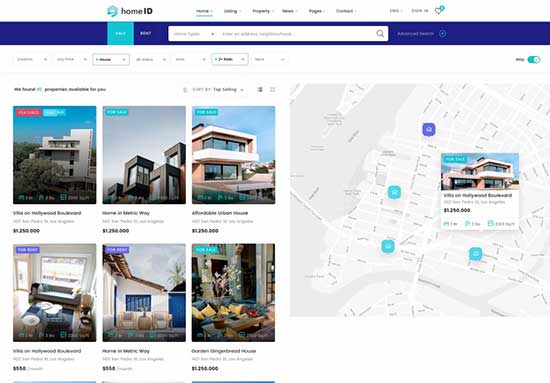Image resolution: width=550 pixels, height=383 pixels.
Task: Click the top-row Villa on Hollywood Boulevard title
Action: pyautogui.click(x=47, y=213)
